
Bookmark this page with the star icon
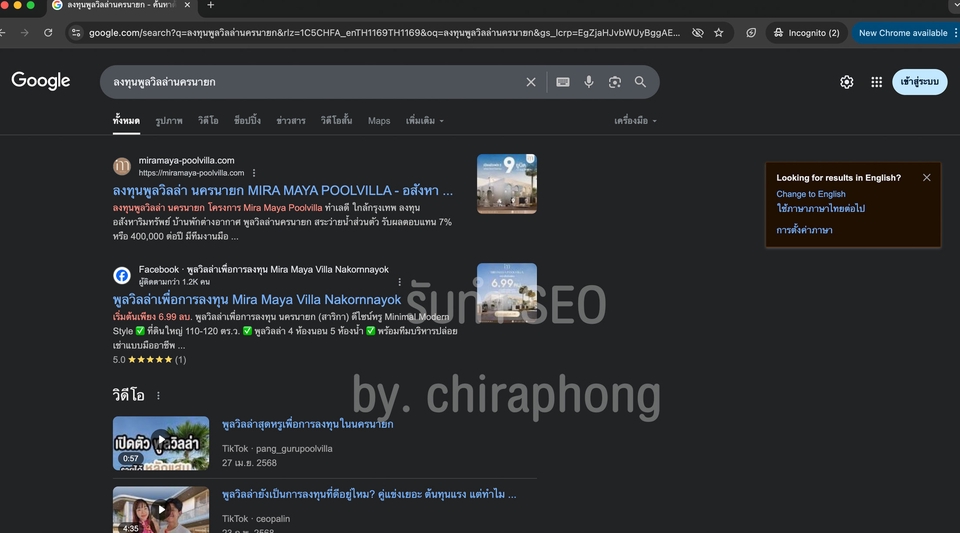pos(719,33)
